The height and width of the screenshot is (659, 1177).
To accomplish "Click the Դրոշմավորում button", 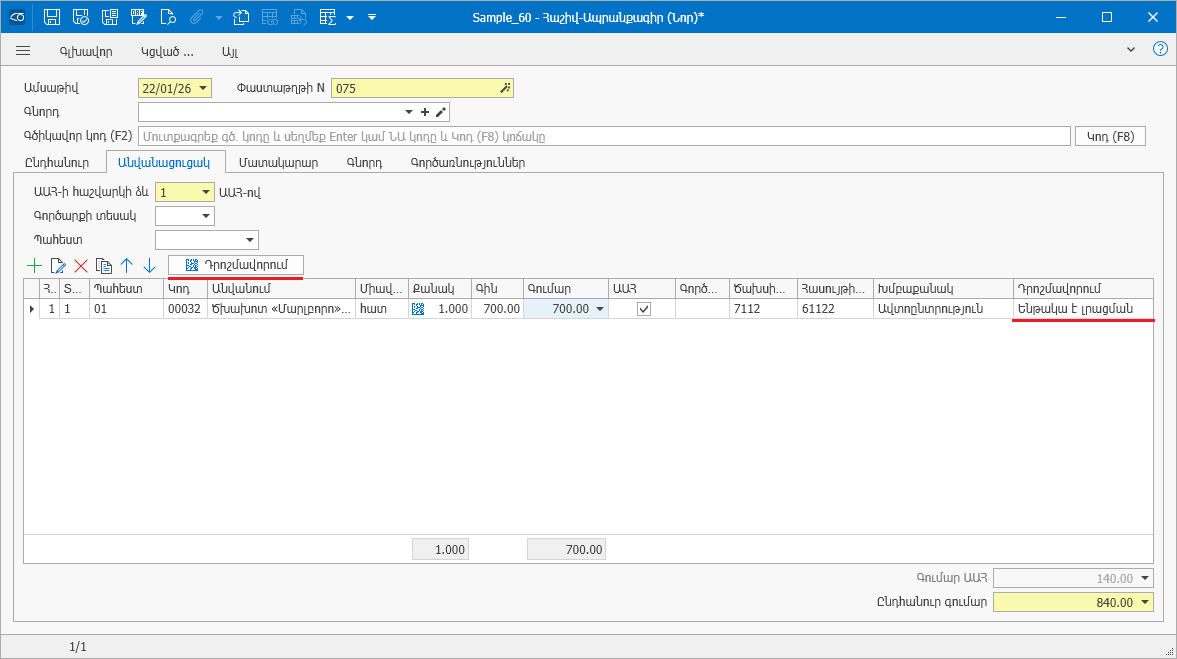I will [x=236, y=265].
